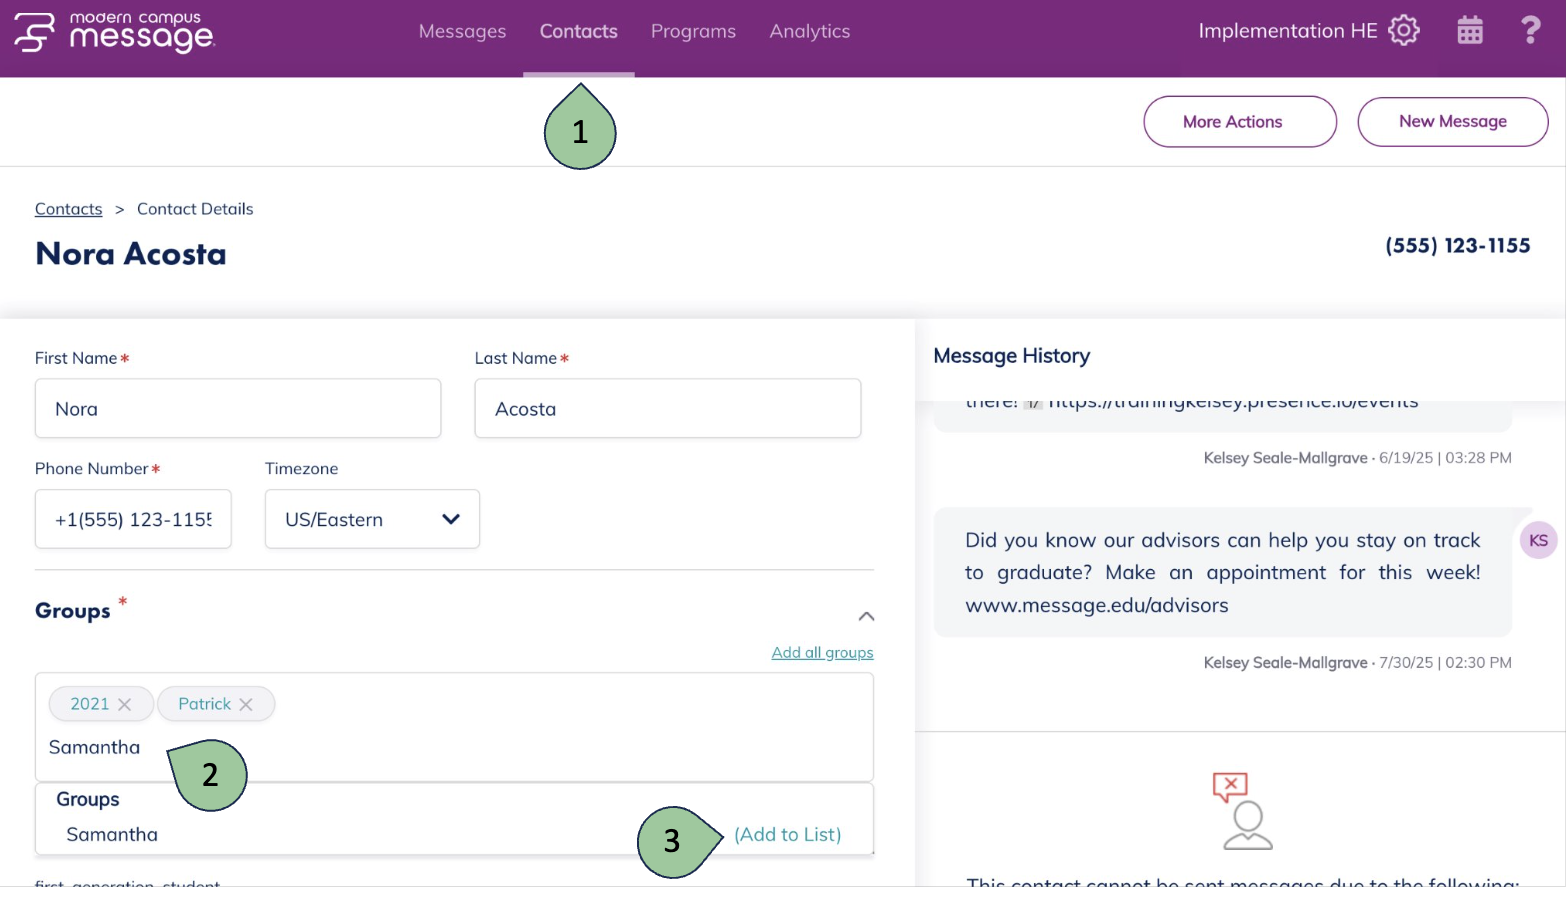Remove the Patrick group tag

246,705
